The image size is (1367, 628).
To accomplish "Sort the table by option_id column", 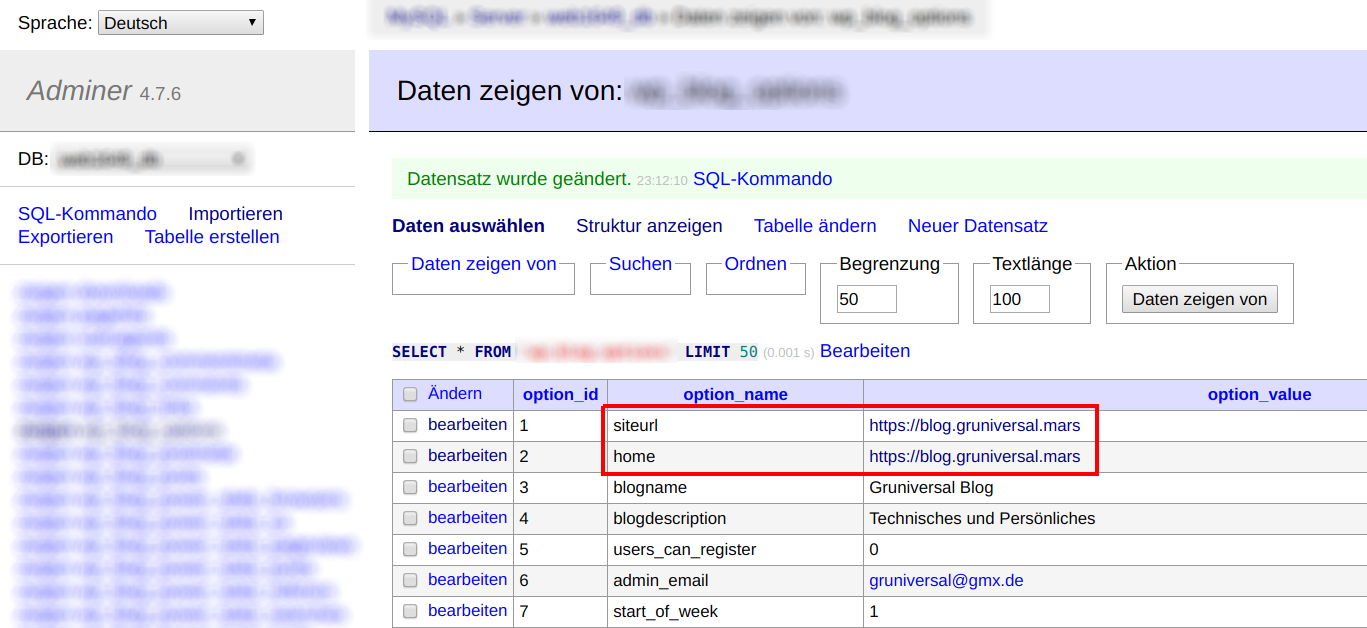I will point(559,394).
